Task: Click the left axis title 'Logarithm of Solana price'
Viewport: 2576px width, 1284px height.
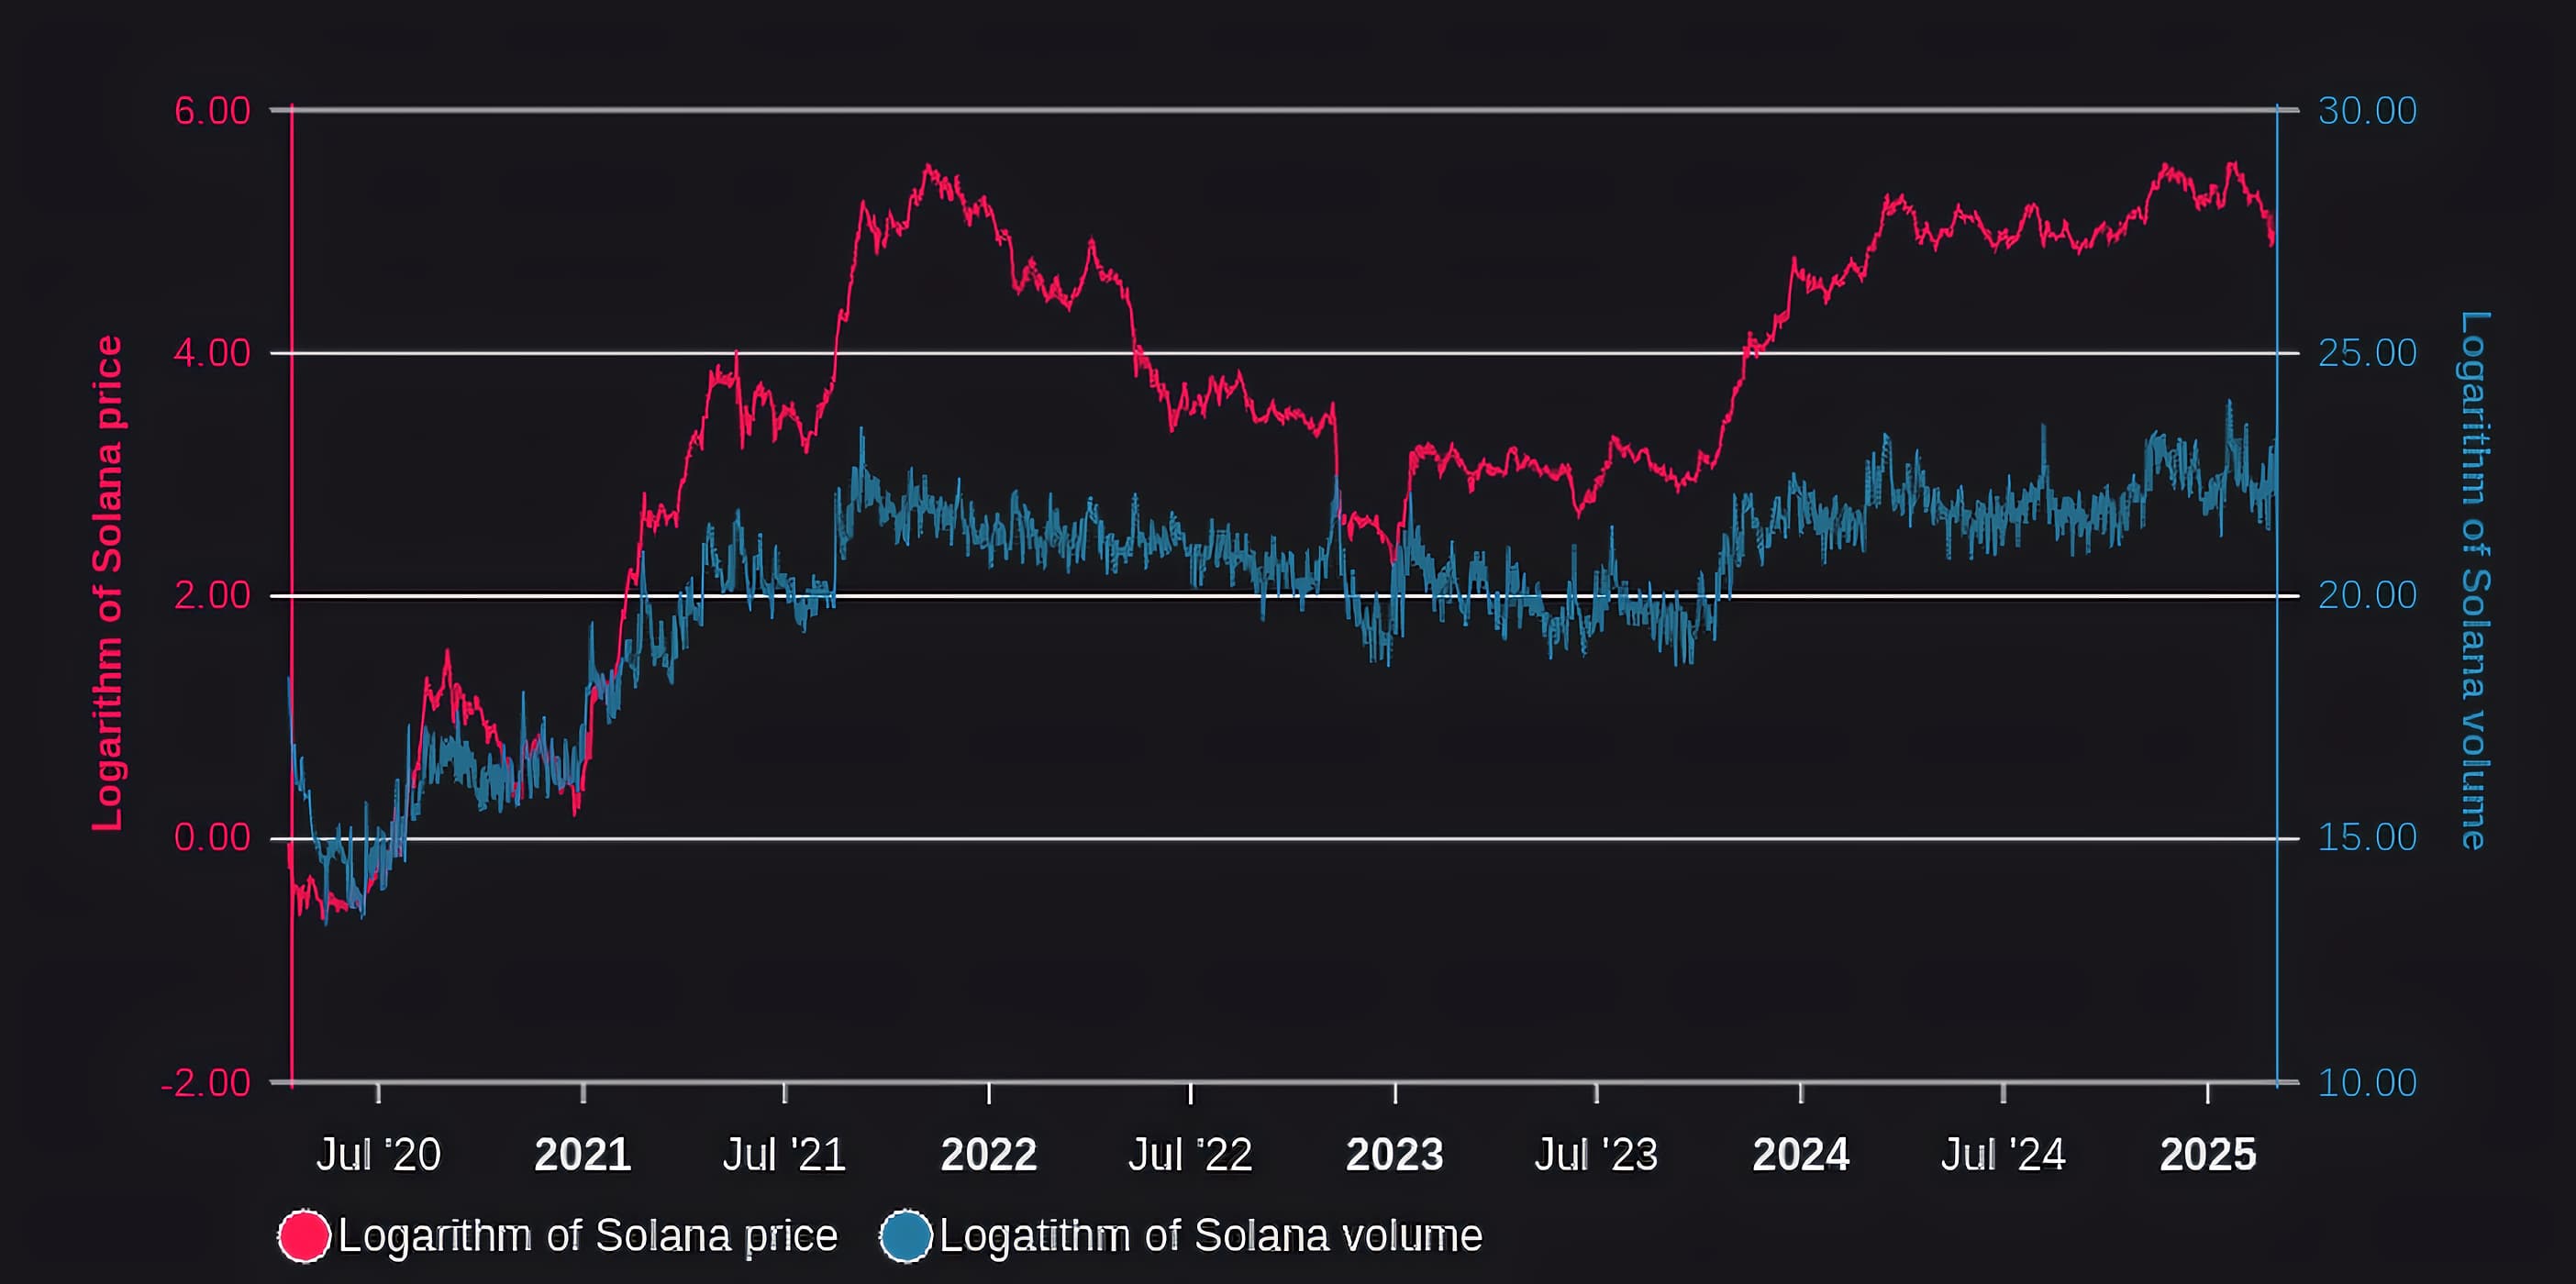Action: (x=107, y=583)
